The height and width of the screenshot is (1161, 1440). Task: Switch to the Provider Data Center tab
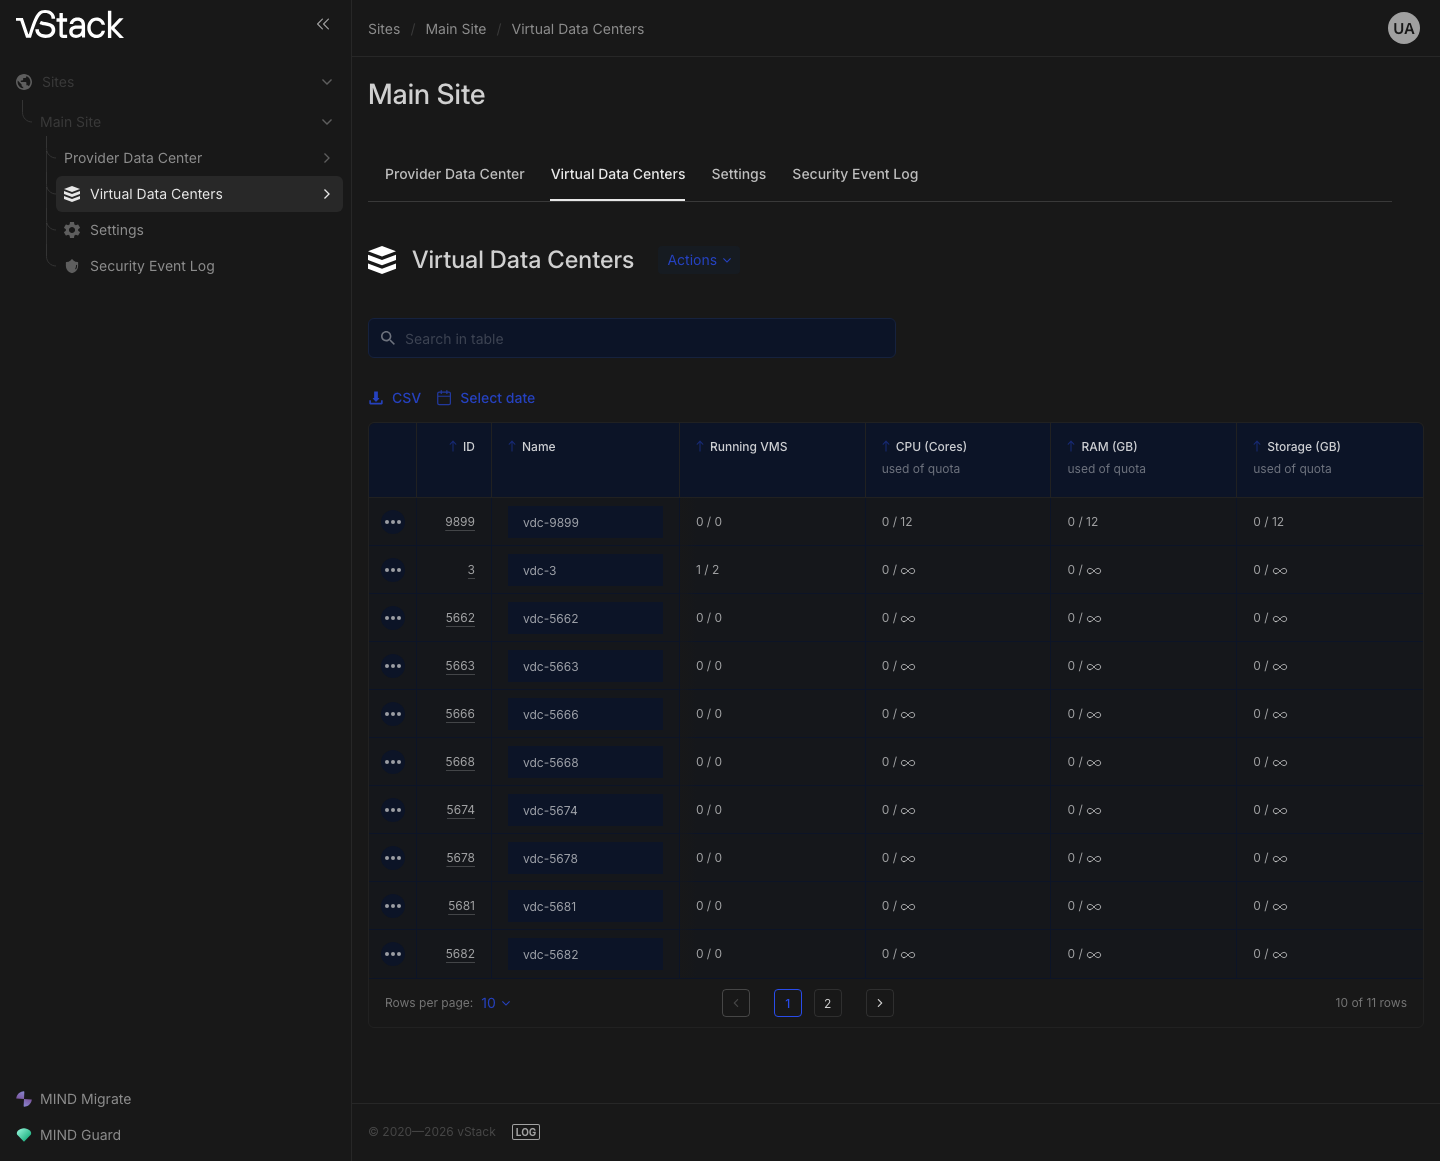455,174
